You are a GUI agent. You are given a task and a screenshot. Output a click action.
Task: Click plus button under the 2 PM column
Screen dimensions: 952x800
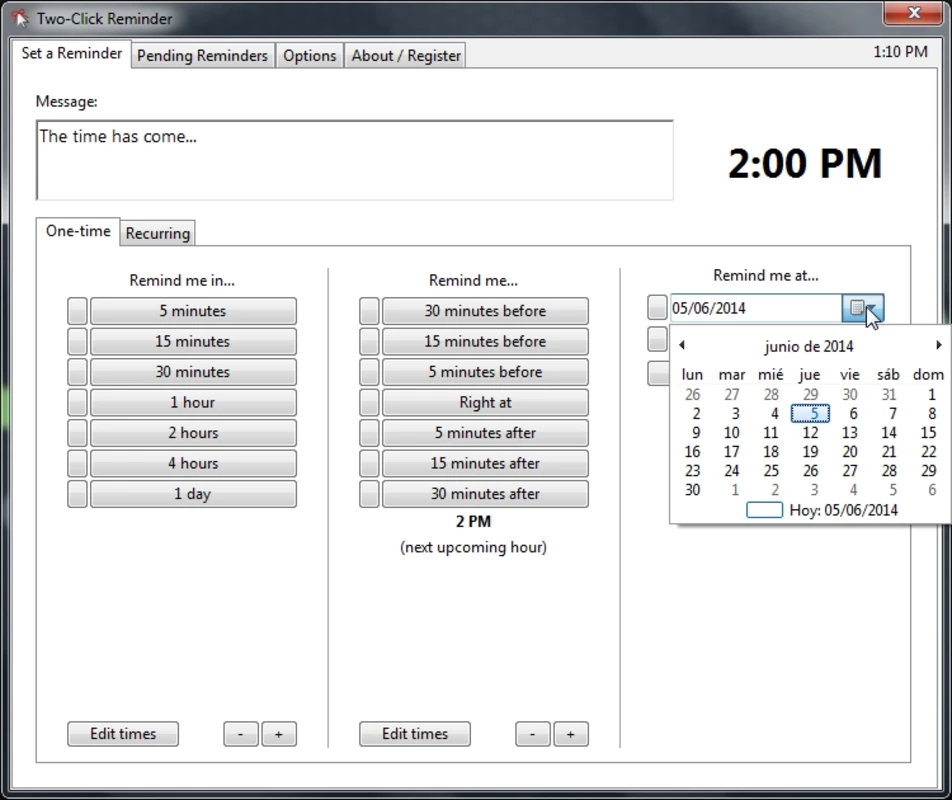pyautogui.click(x=571, y=734)
